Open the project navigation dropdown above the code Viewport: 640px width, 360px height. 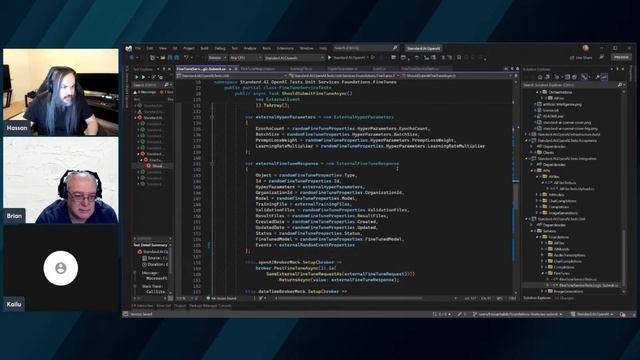coord(231,76)
